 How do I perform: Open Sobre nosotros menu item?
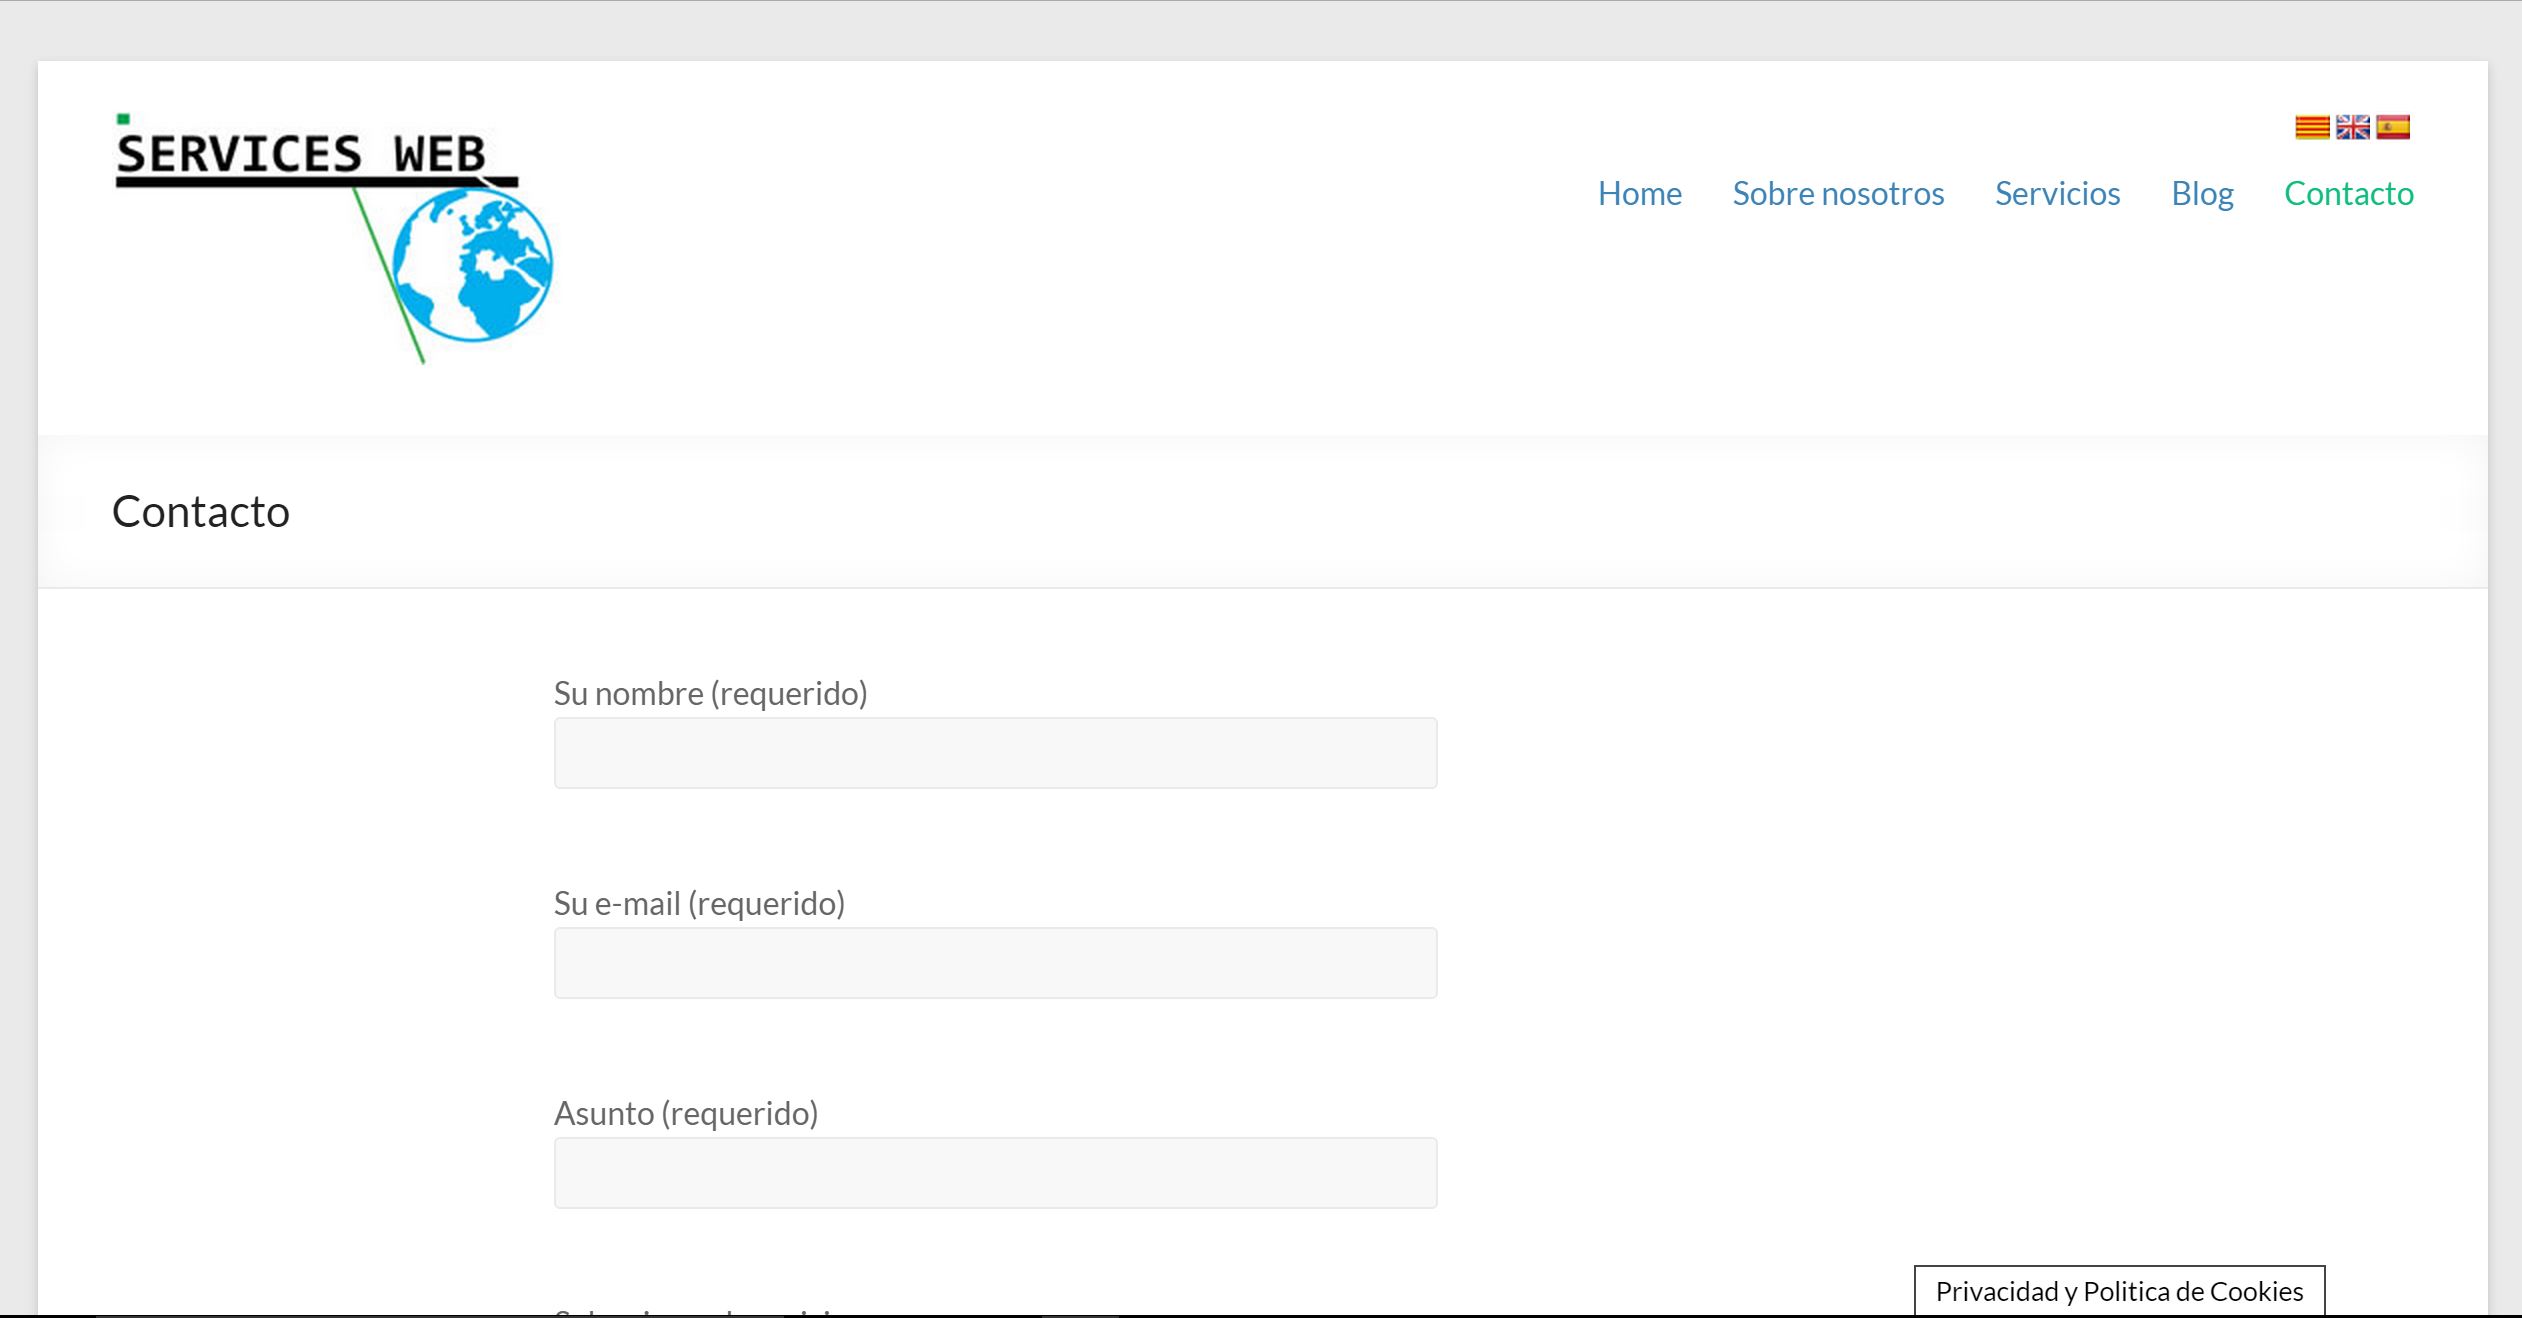point(1838,193)
